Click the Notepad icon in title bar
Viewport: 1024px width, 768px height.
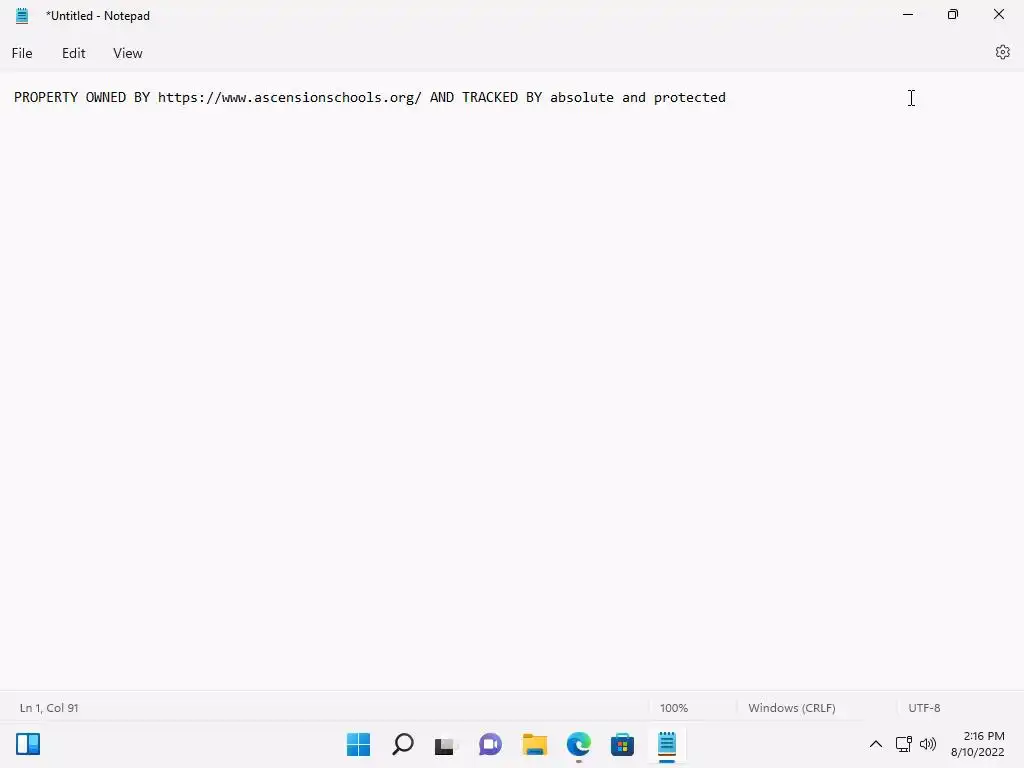pyautogui.click(x=22, y=16)
